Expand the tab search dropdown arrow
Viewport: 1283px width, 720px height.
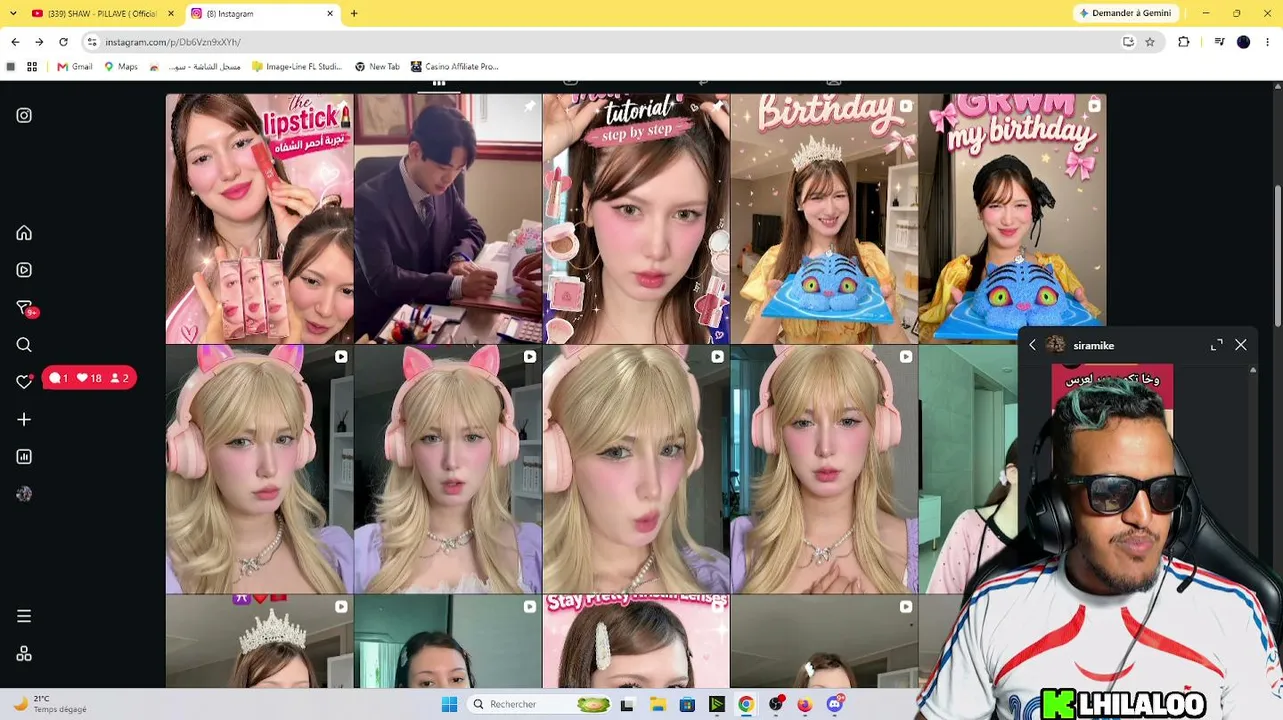click(x=11, y=13)
